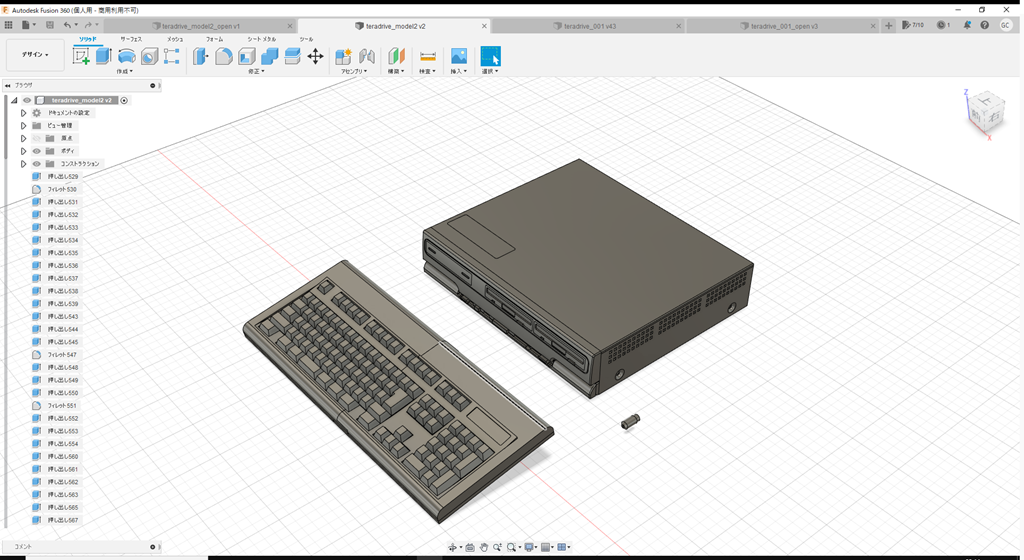1024x560 pixels.
Task: Click the Fillet tool in toolbar
Action: pos(224,57)
